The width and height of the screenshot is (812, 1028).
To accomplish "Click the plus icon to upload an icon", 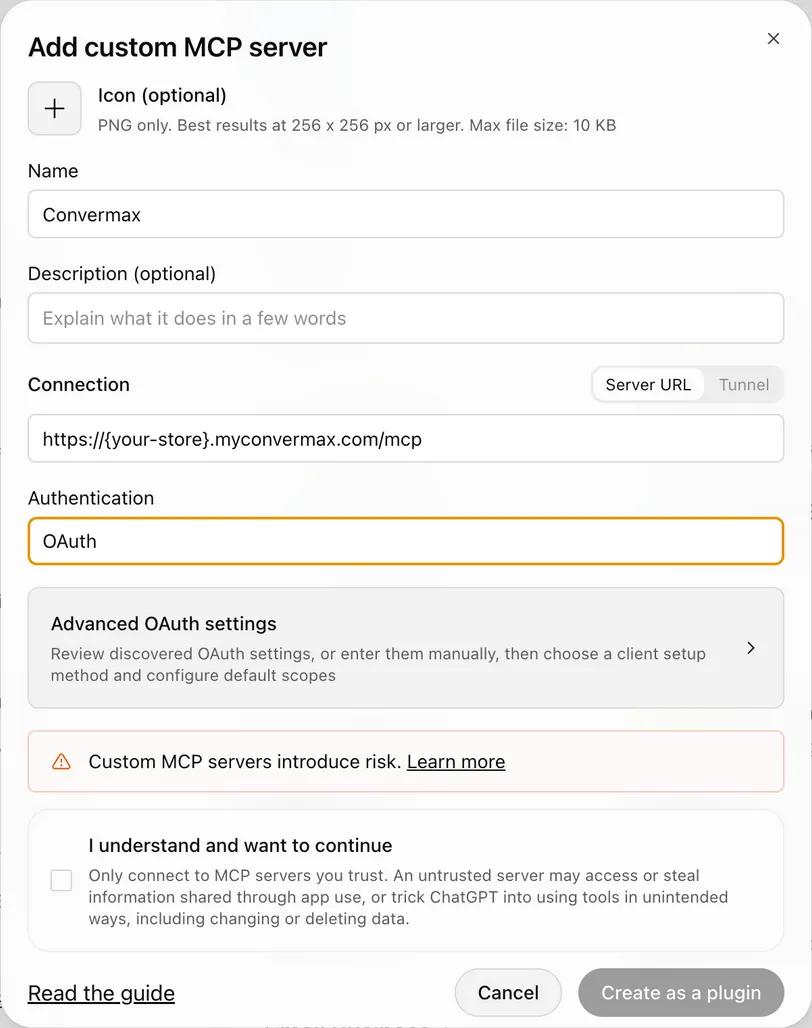I will 54,108.
